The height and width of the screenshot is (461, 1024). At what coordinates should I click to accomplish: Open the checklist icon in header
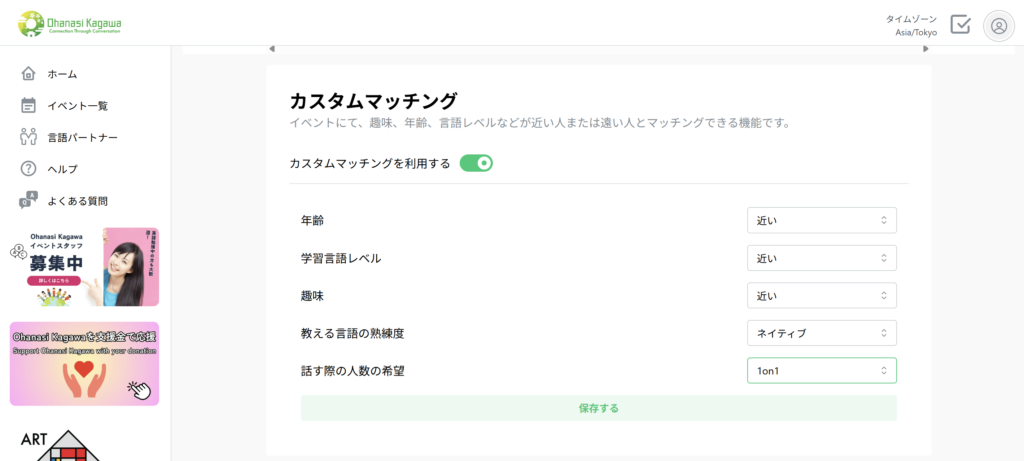tap(960, 25)
